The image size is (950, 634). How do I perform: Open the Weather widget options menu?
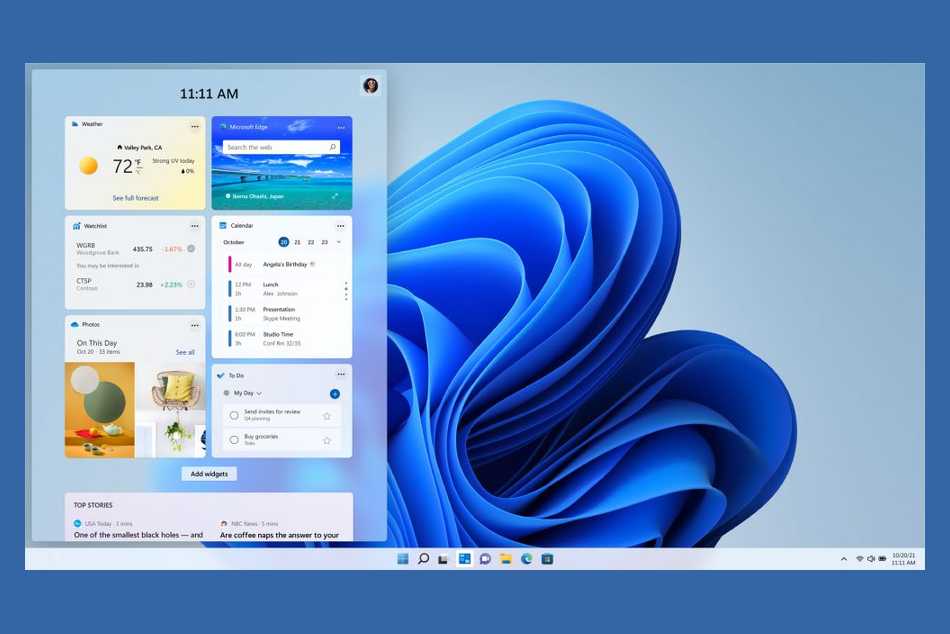[195, 125]
